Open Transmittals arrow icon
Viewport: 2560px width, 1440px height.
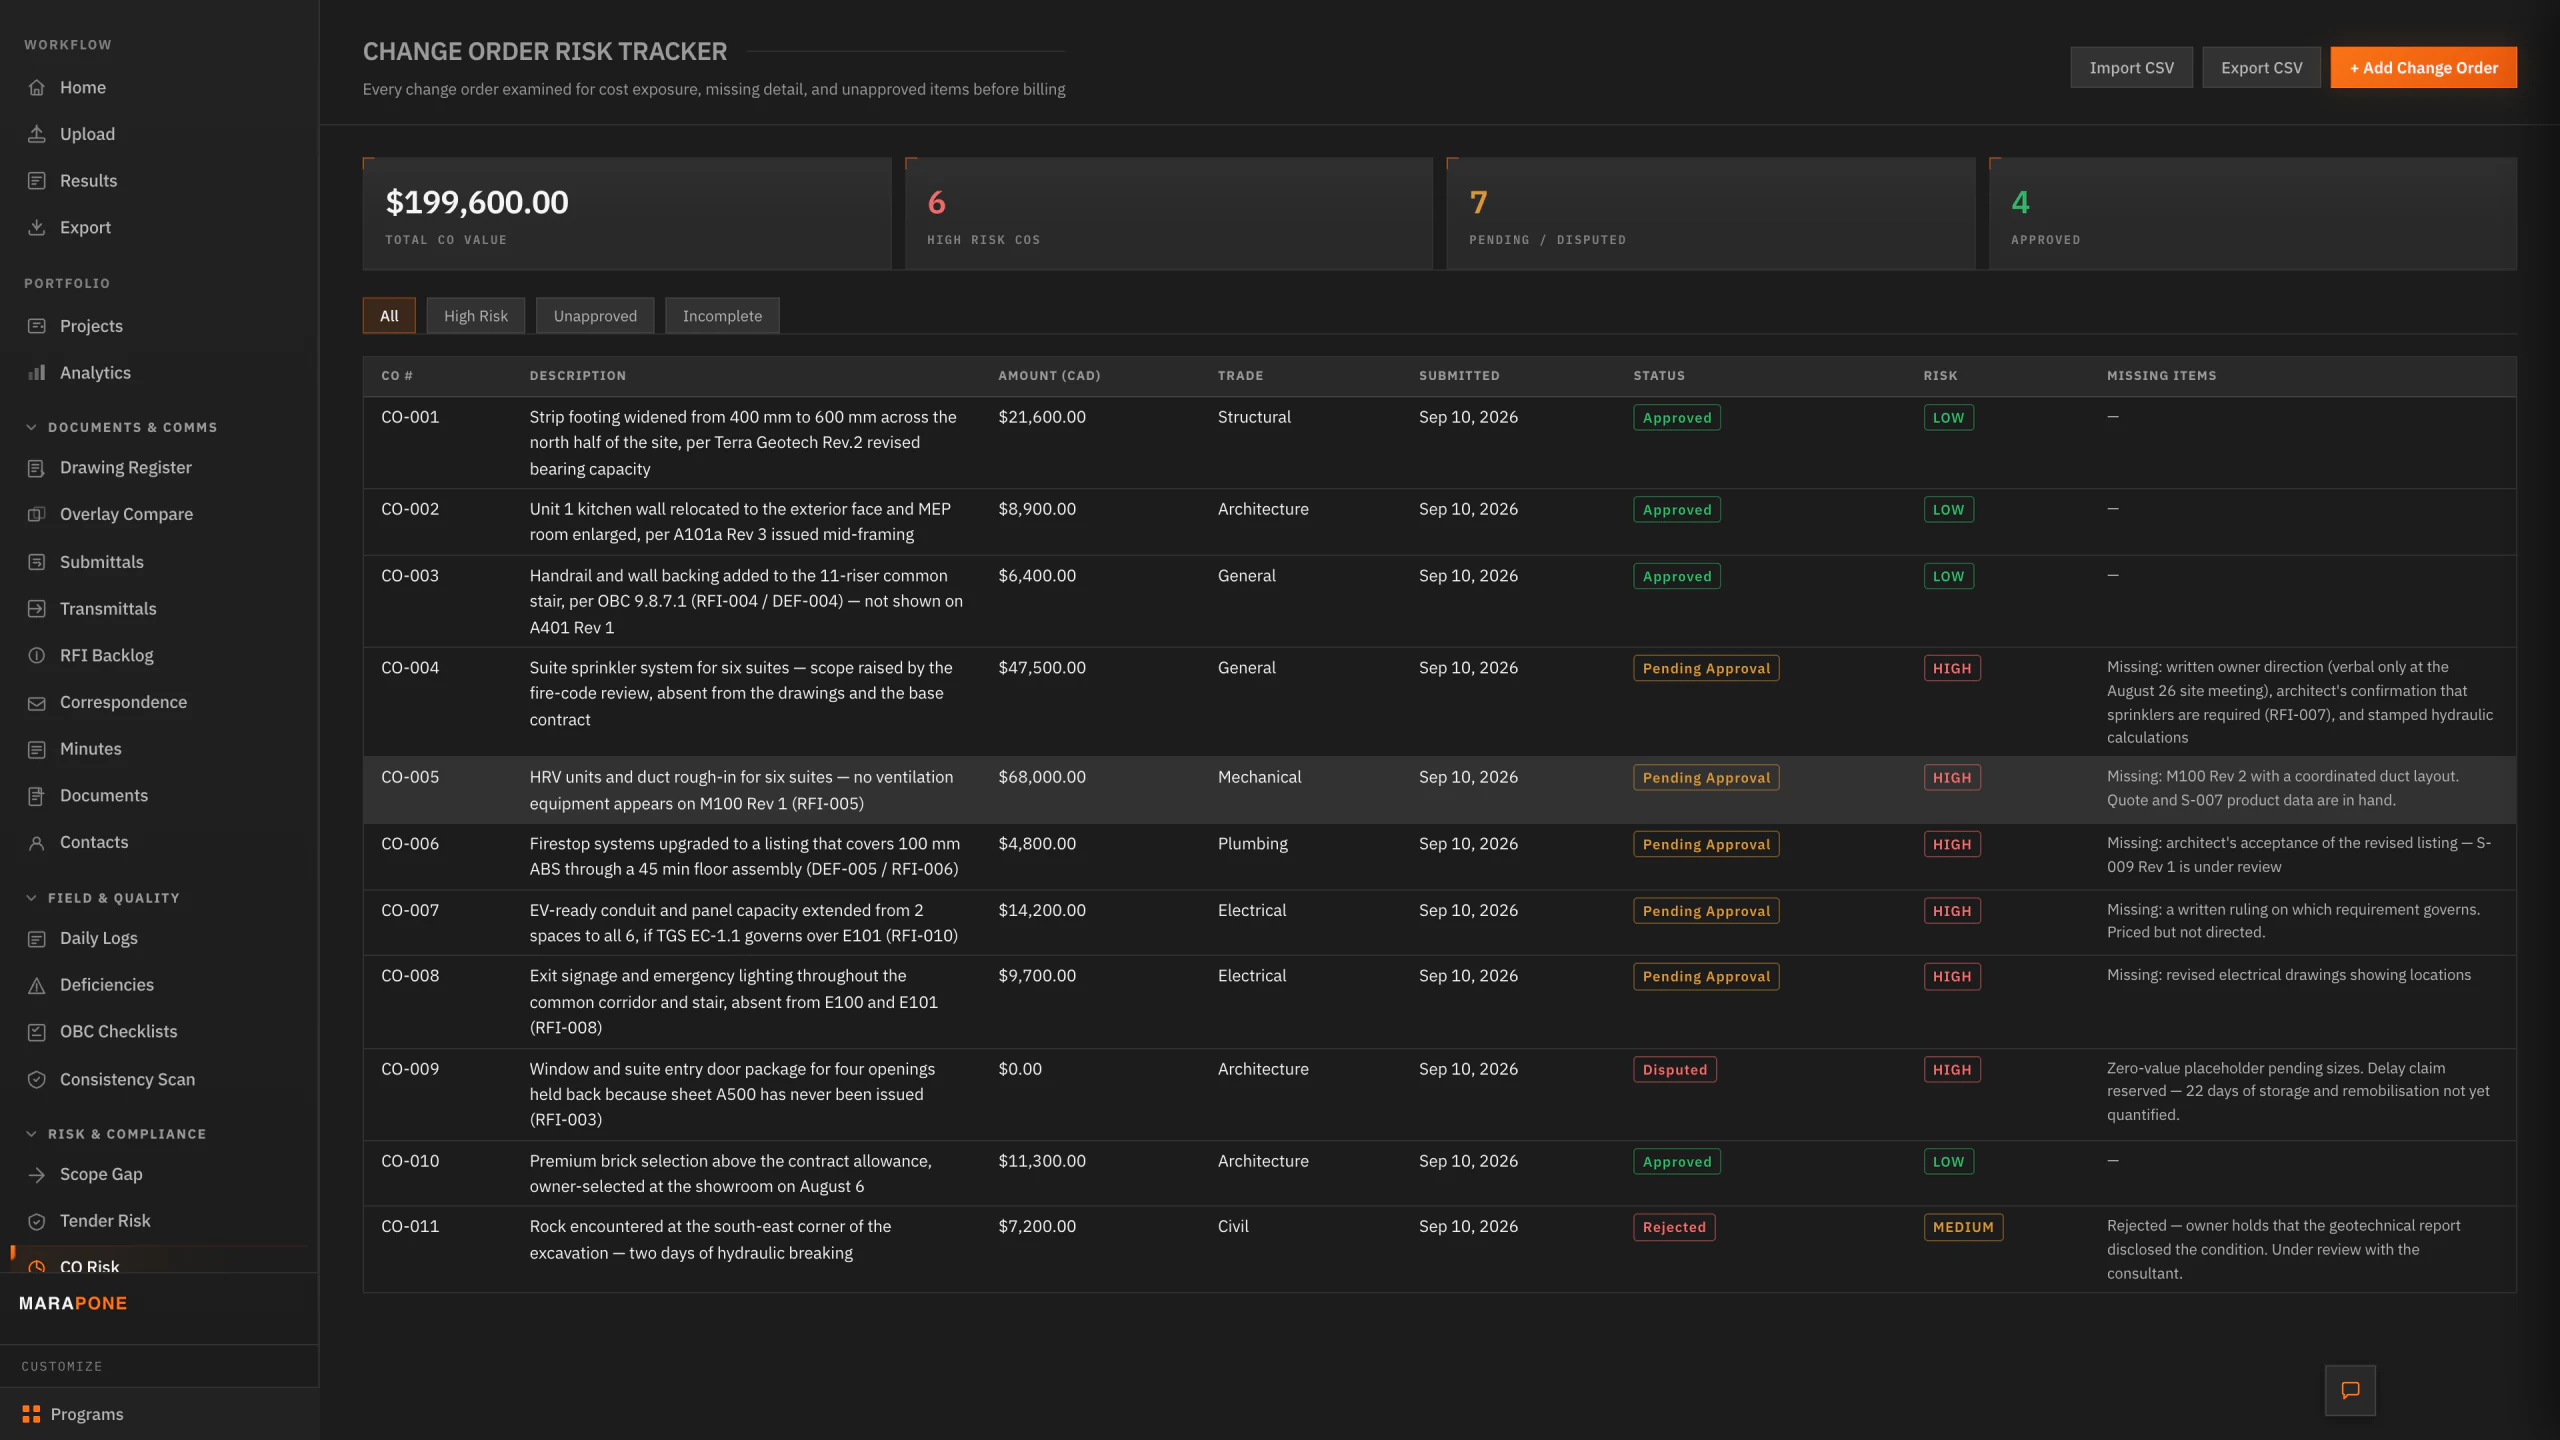(x=37, y=609)
